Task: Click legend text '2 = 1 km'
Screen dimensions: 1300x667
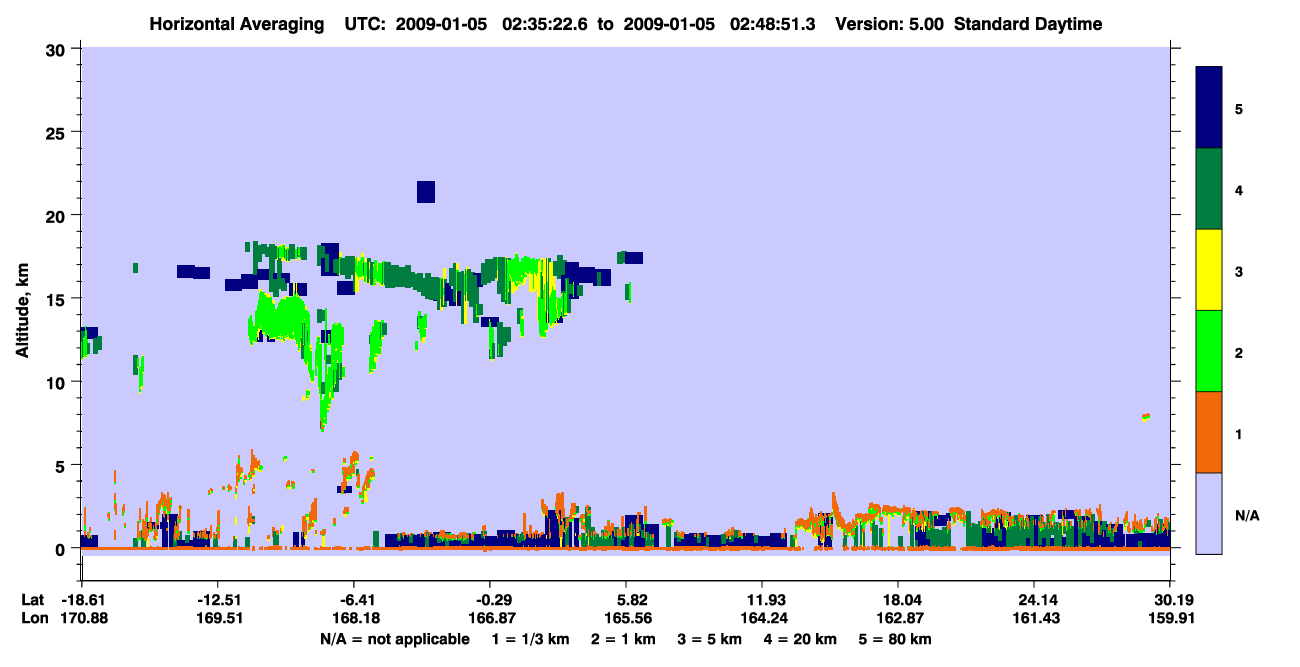Action: [624, 639]
